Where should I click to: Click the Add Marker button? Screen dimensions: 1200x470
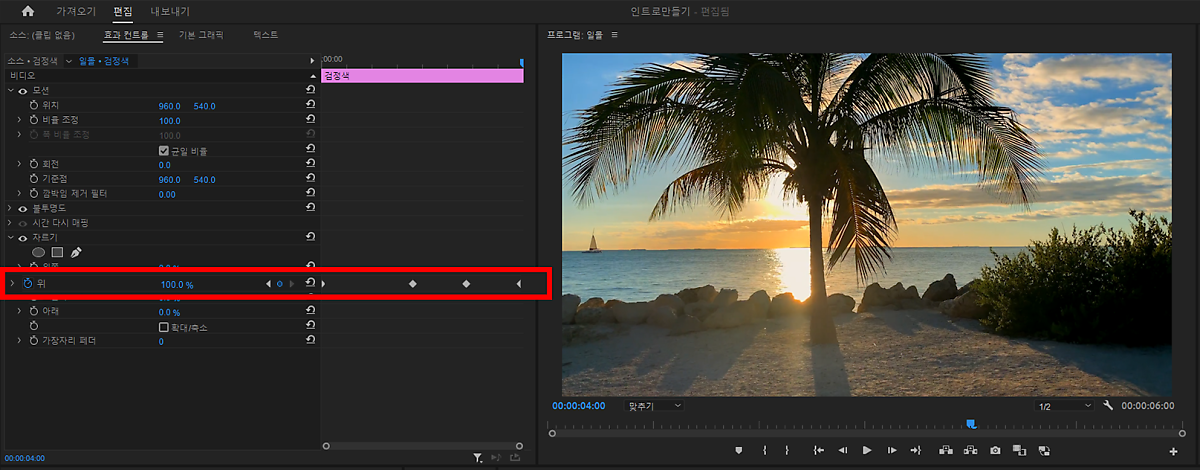[739, 451]
